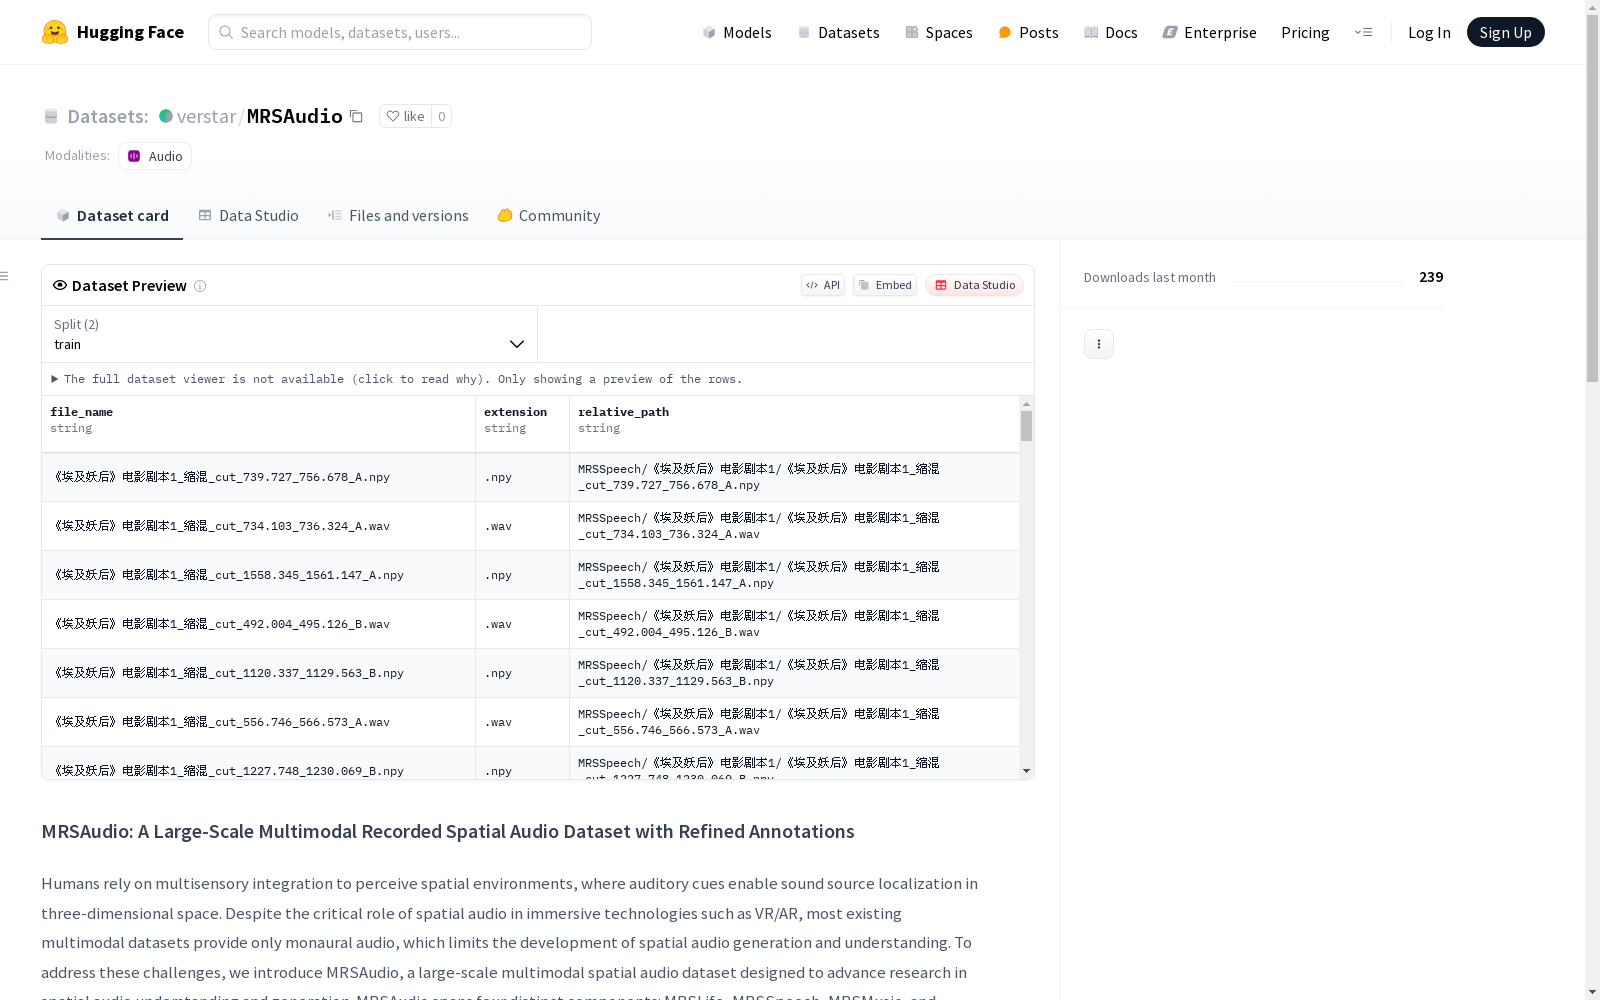Screen dimensions: 1600x1000
Task: Select the cut_492.004_495.126_B.wav file name cell
Action: [x=258, y=624]
